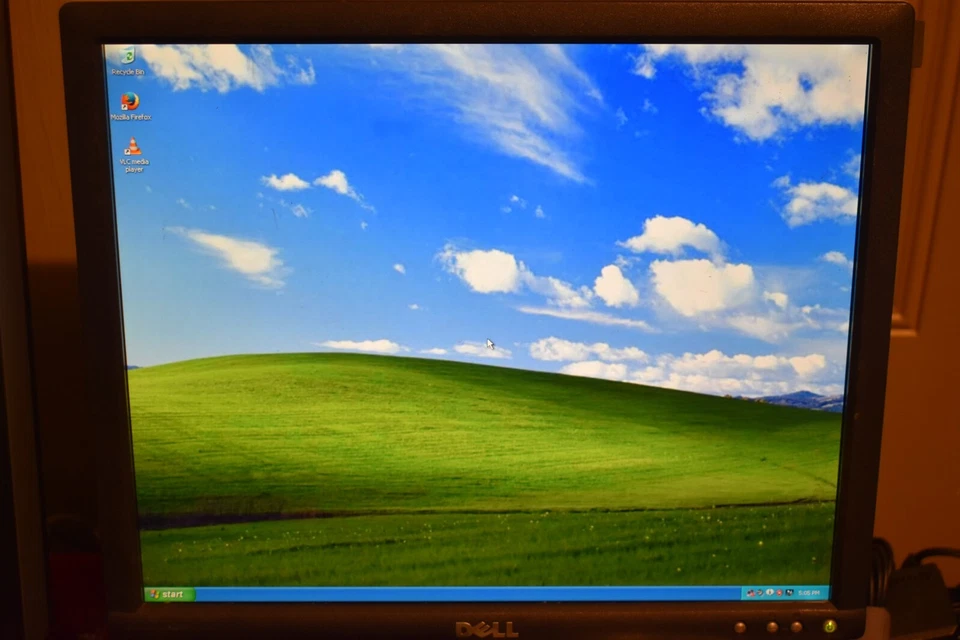Launch Mozilla Firefox from the desktop
The image size is (960, 640).
click(129, 102)
